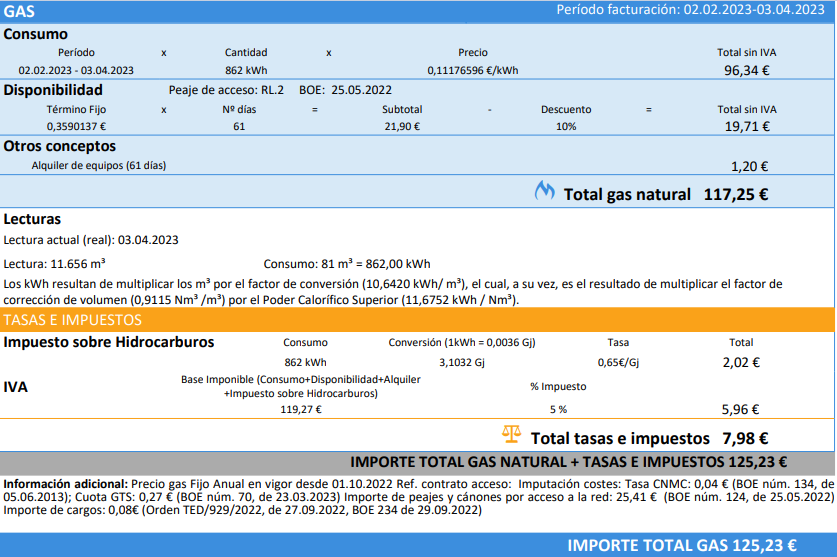Image resolution: width=837 pixels, height=557 pixels.
Task: Click the amount '117,25 €'
Action: pyautogui.click(x=736, y=194)
